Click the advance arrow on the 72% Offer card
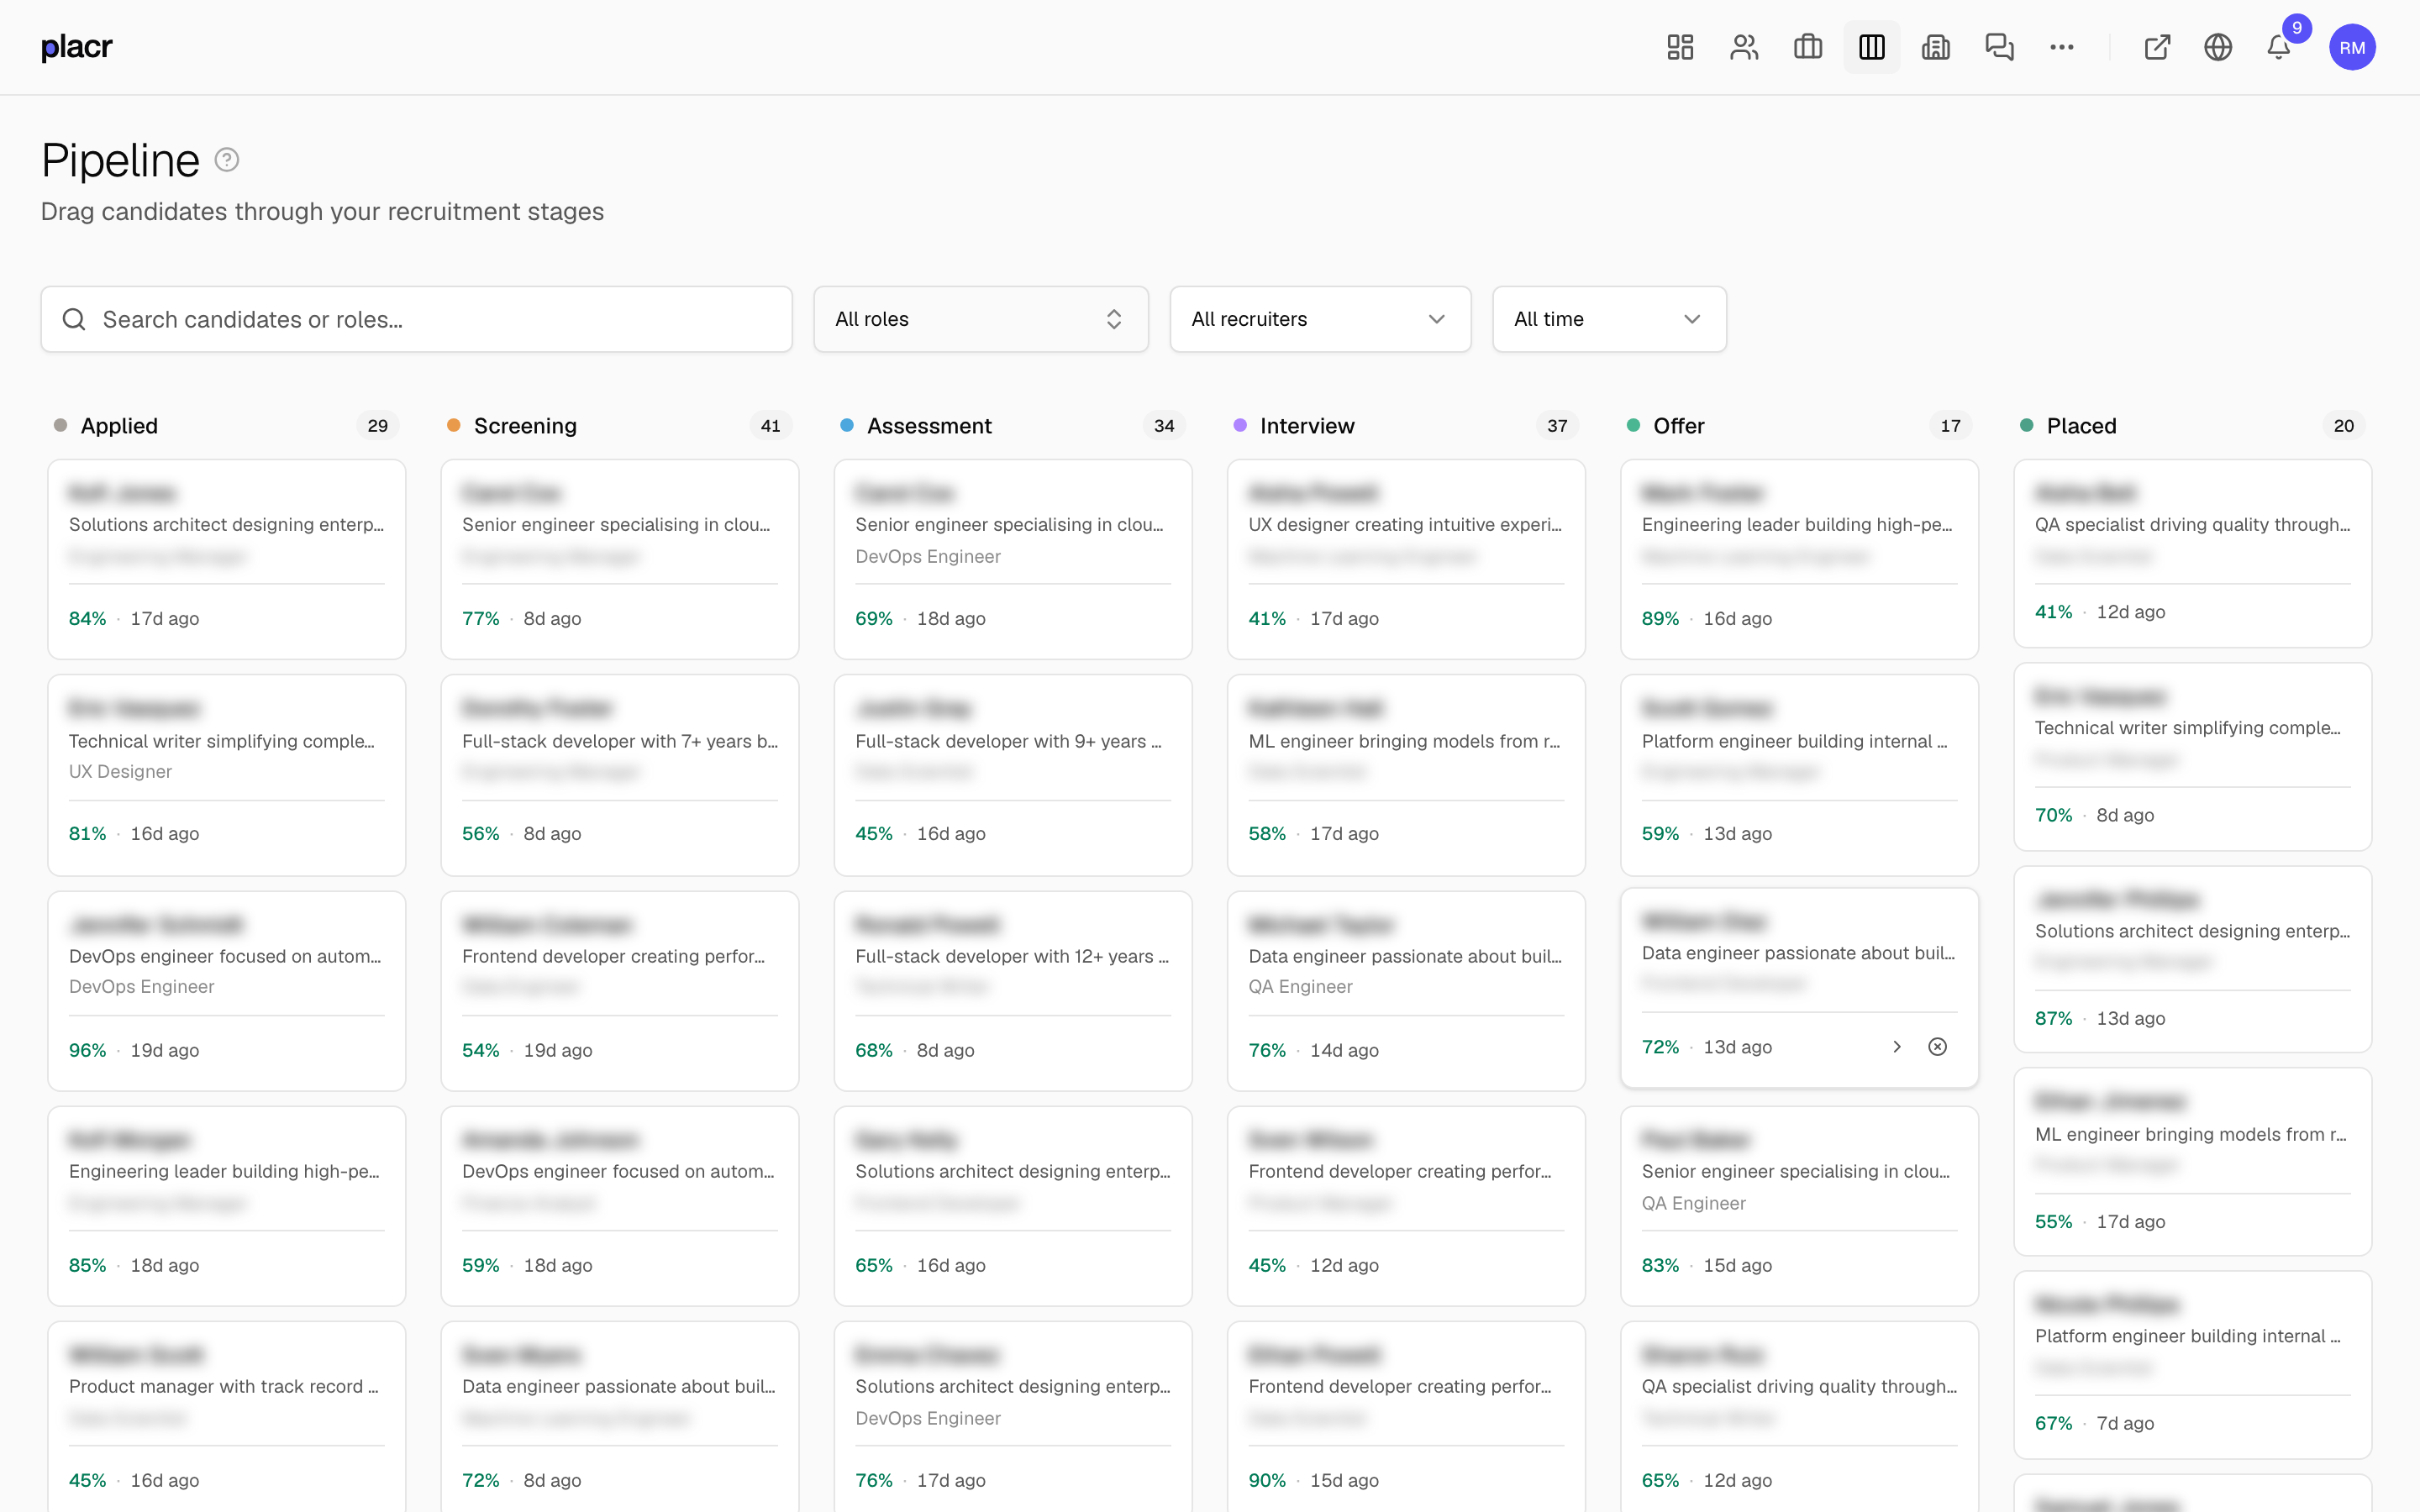The width and height of the screenshot is (2420, 1512). [x=1897, y=1047]
